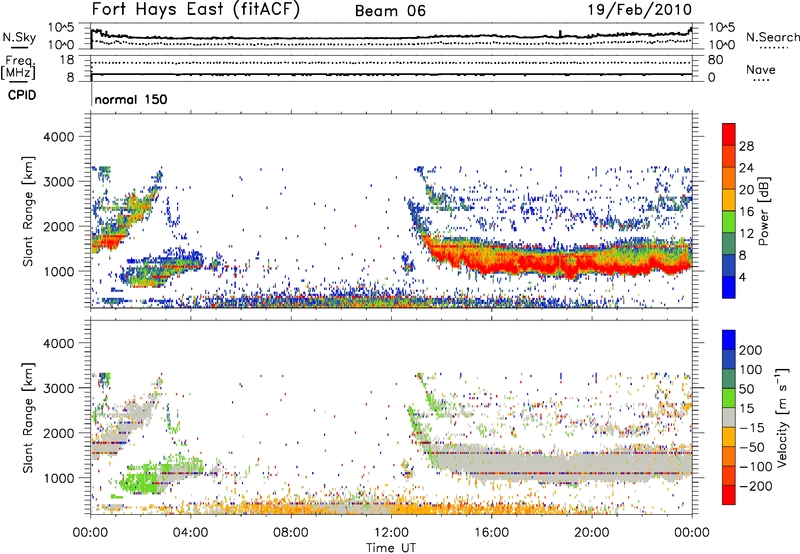Image resolution: width=800 pixels, height=554 pixels.
Task: Click the red bottom of the velocity colorbar
Action: (729, 495)
